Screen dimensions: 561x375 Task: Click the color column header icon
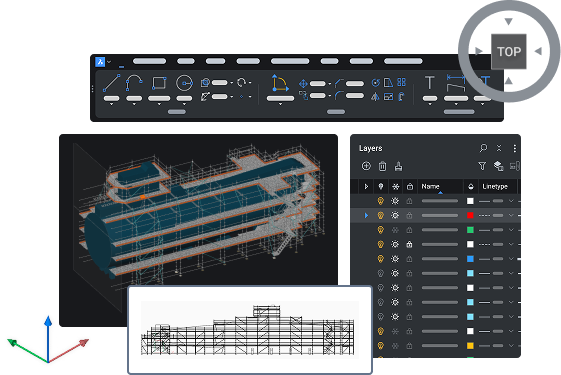[470, 186]
